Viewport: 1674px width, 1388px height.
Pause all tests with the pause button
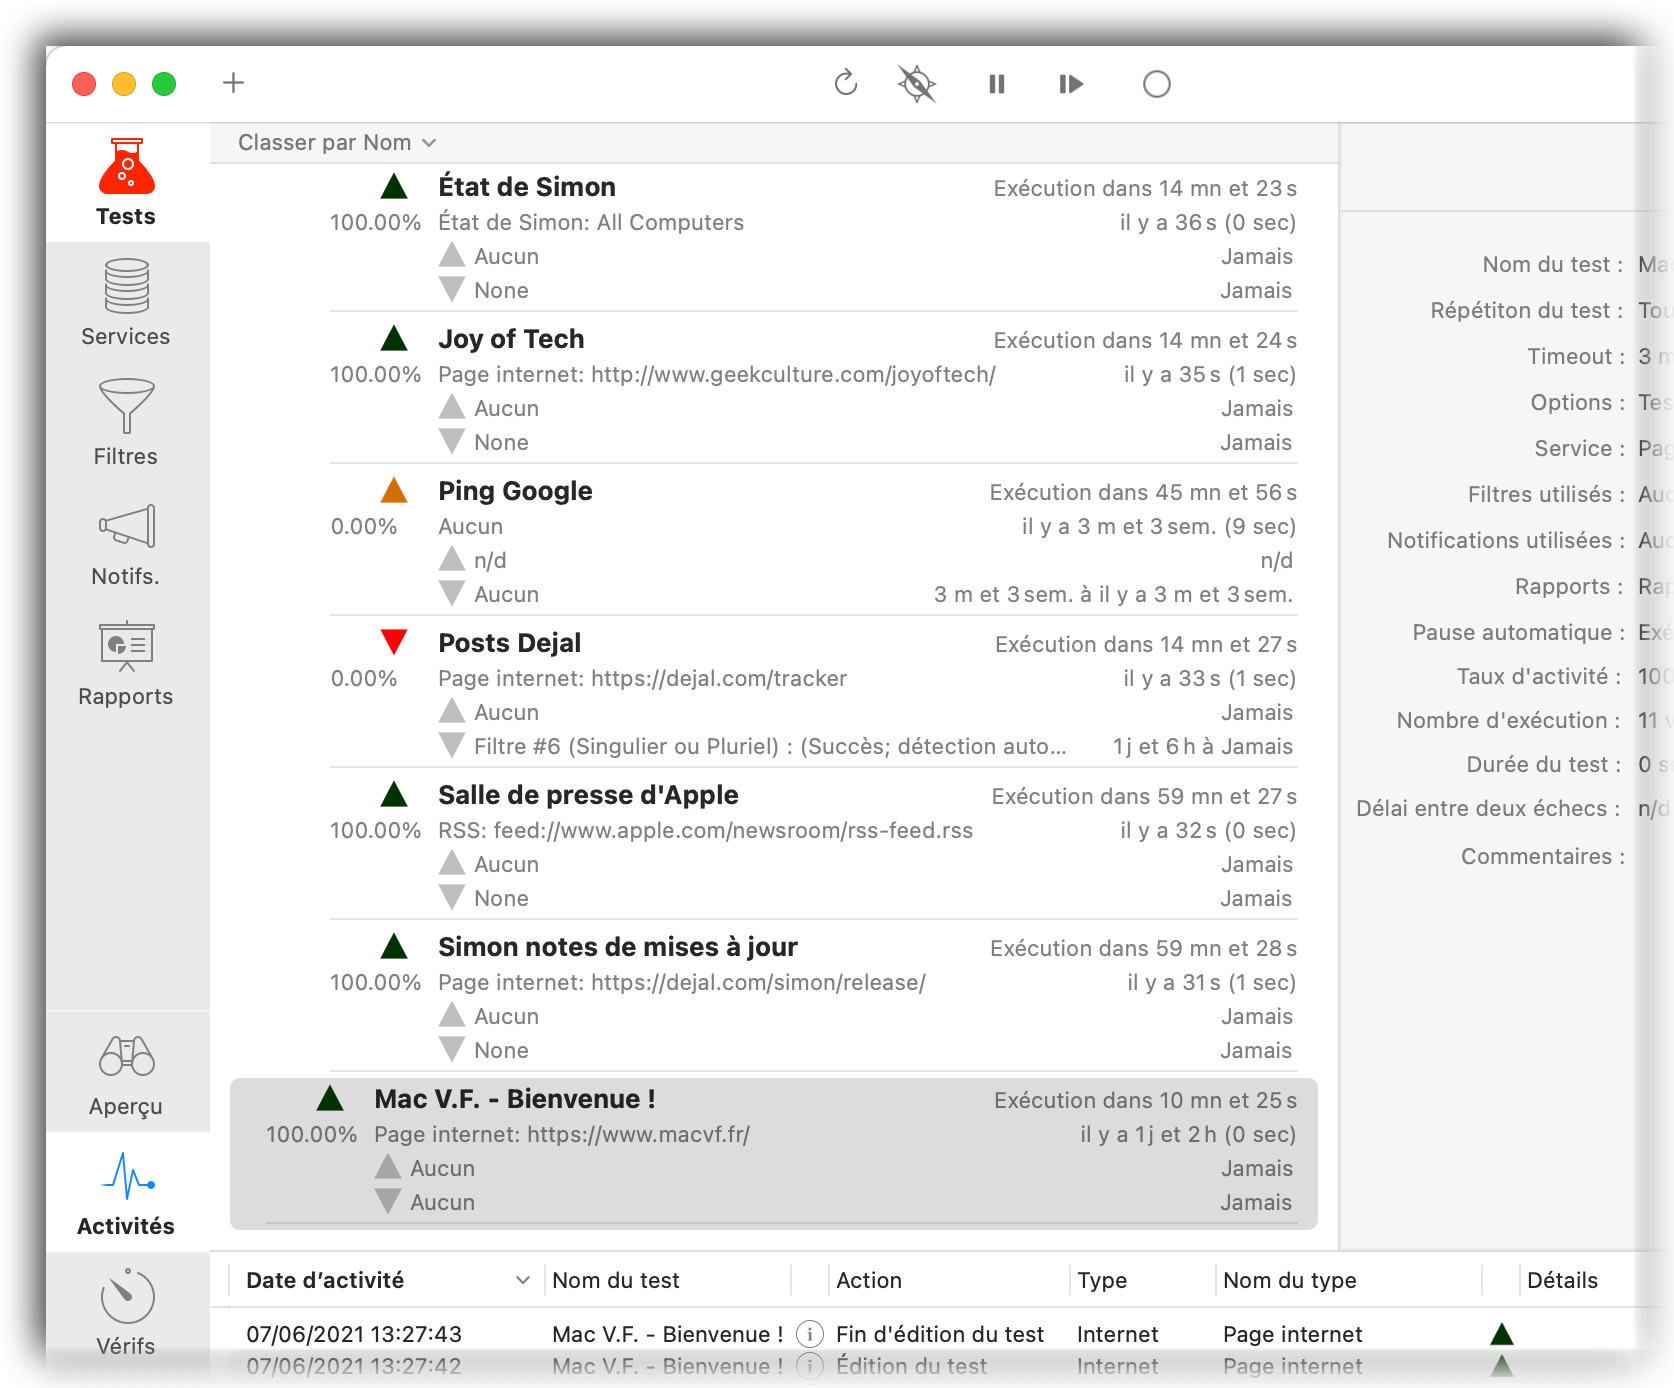point(997,84)
